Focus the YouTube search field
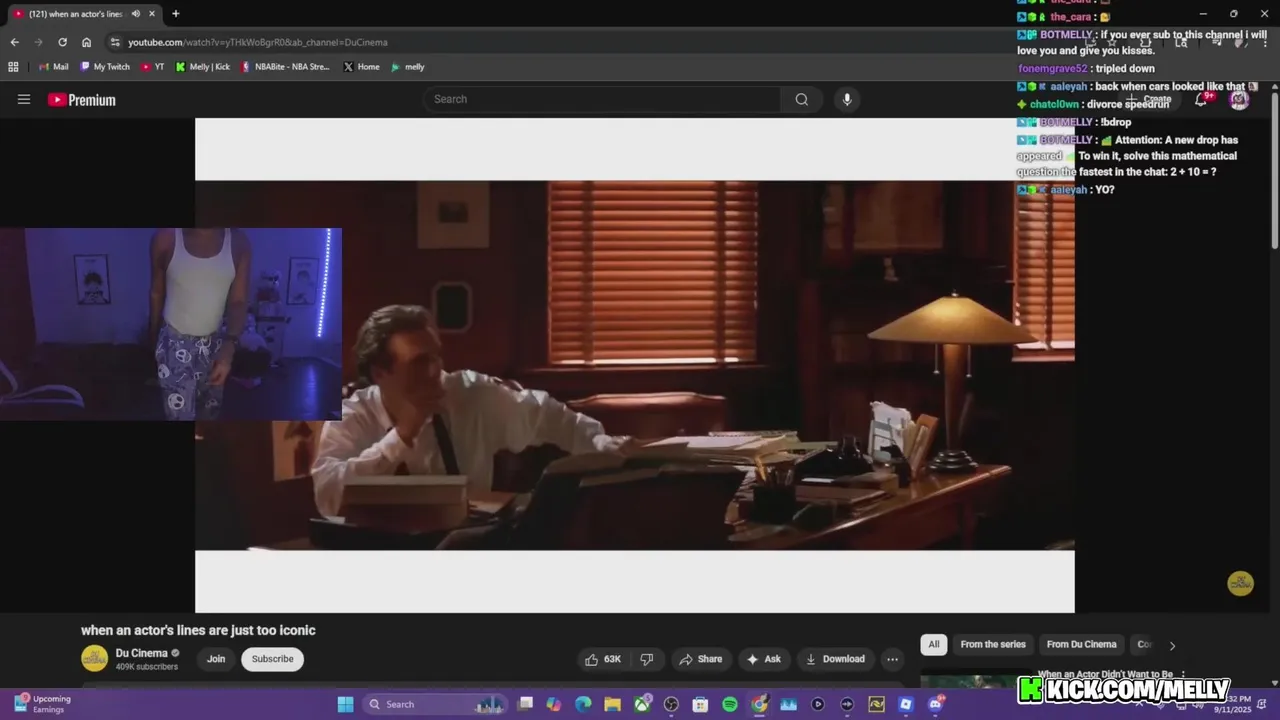Viewport: 1280px width, 720px height. [600, 99]
